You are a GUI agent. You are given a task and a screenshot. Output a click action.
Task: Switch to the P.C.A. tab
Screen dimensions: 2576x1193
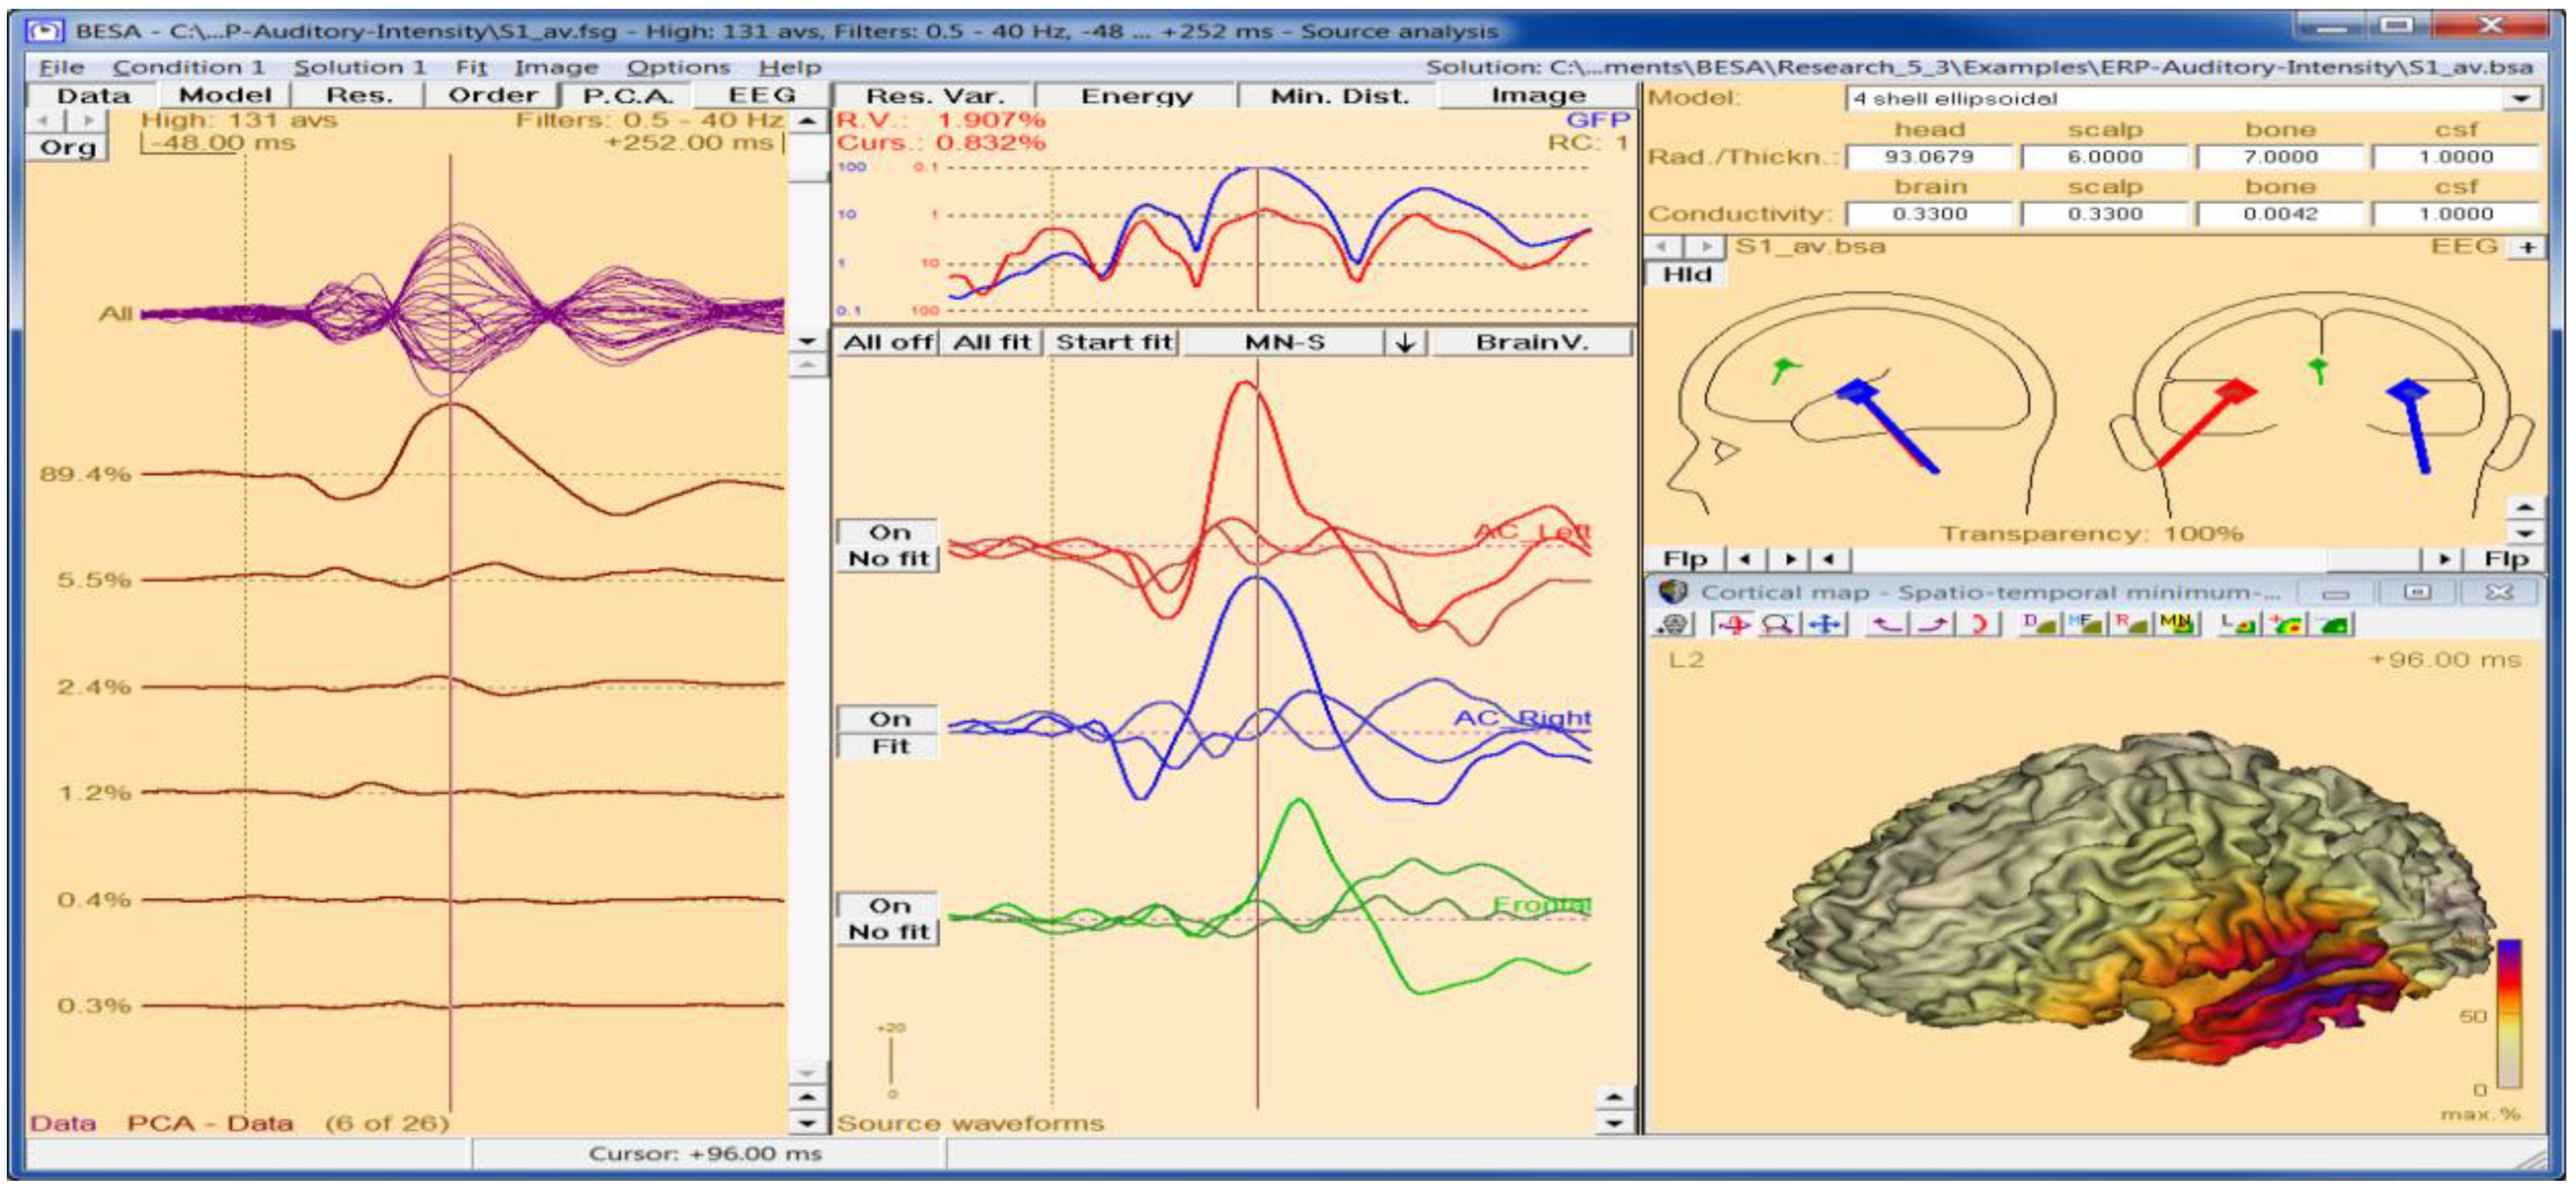click(x=627, y=96)
